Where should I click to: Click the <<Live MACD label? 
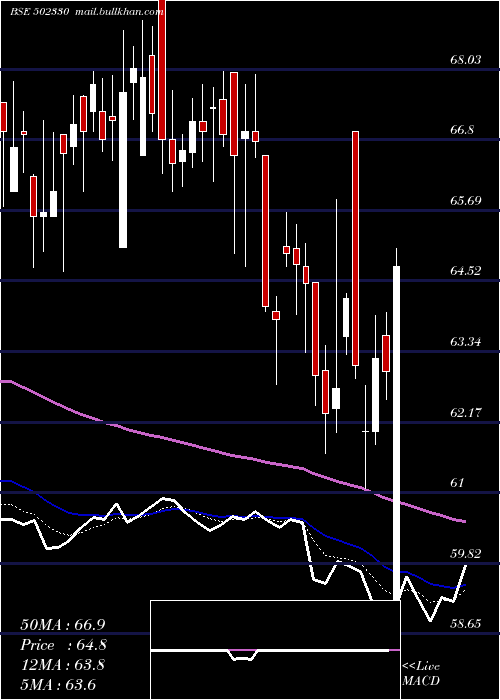(x=421, y=674)
